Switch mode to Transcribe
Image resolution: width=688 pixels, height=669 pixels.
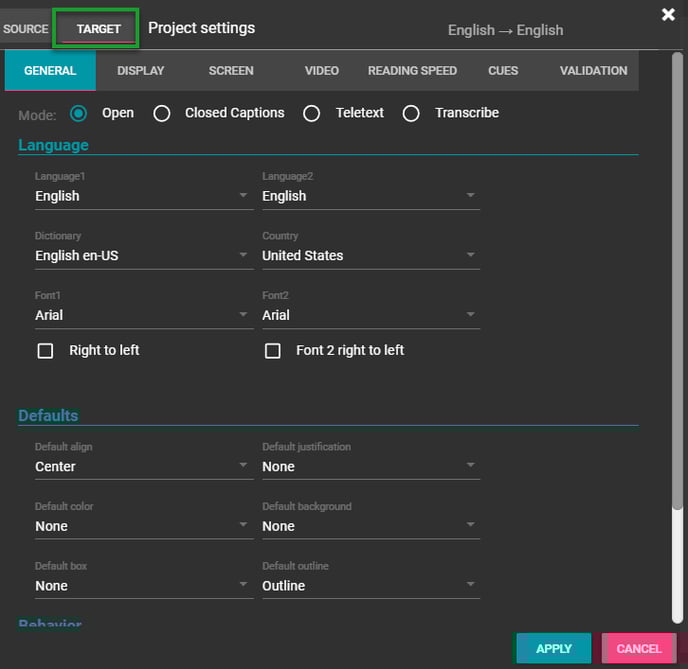pos(411,113)
